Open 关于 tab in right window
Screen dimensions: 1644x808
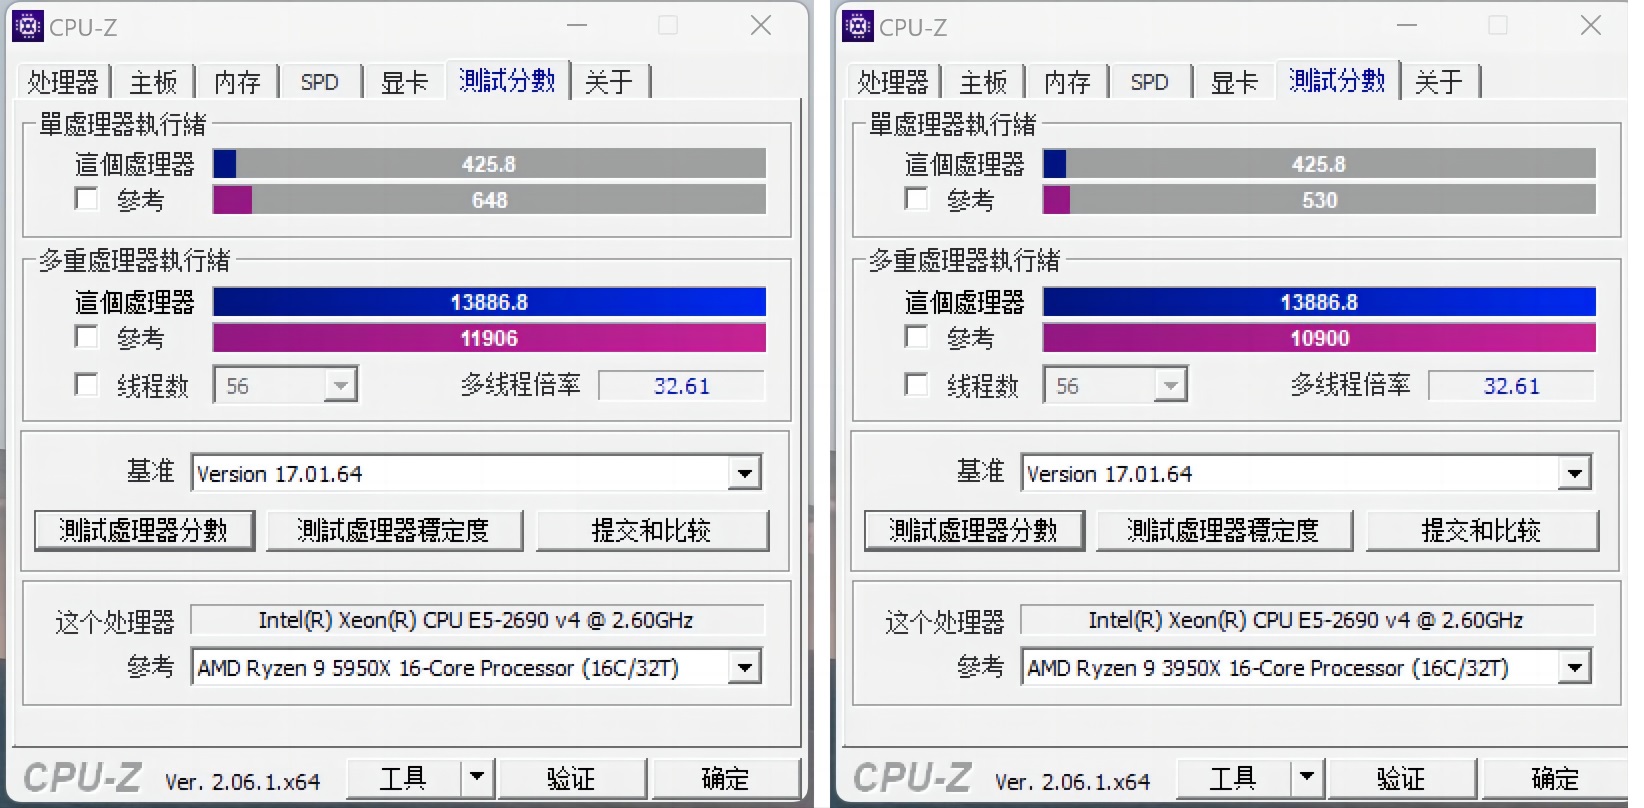tap(1439, 81)
